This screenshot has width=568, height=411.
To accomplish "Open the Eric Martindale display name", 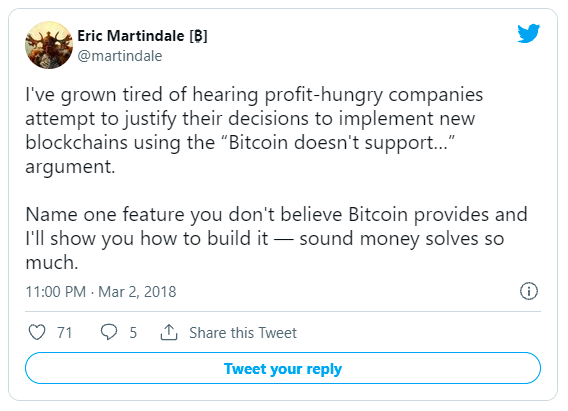I will tap(131, 36).
